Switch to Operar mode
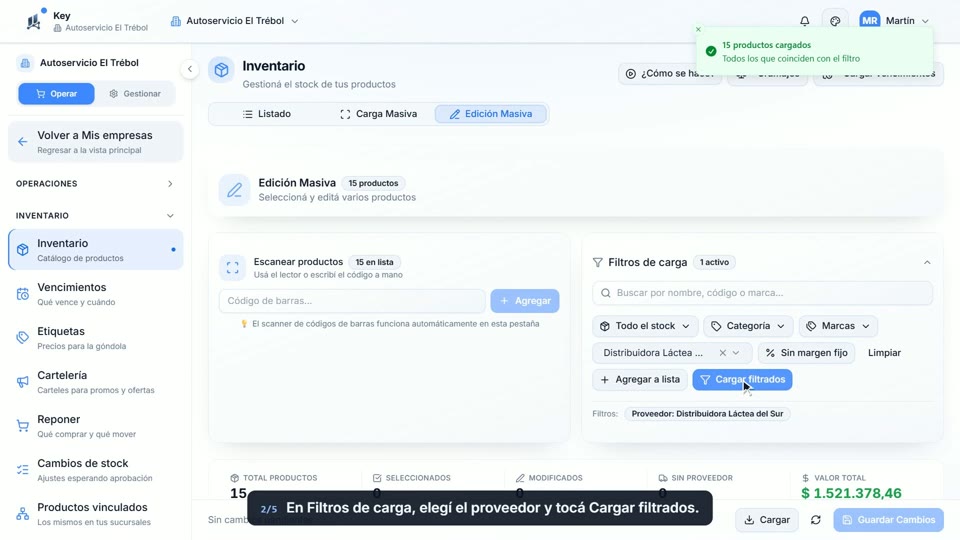960x540 pixels. coord(56,94)
